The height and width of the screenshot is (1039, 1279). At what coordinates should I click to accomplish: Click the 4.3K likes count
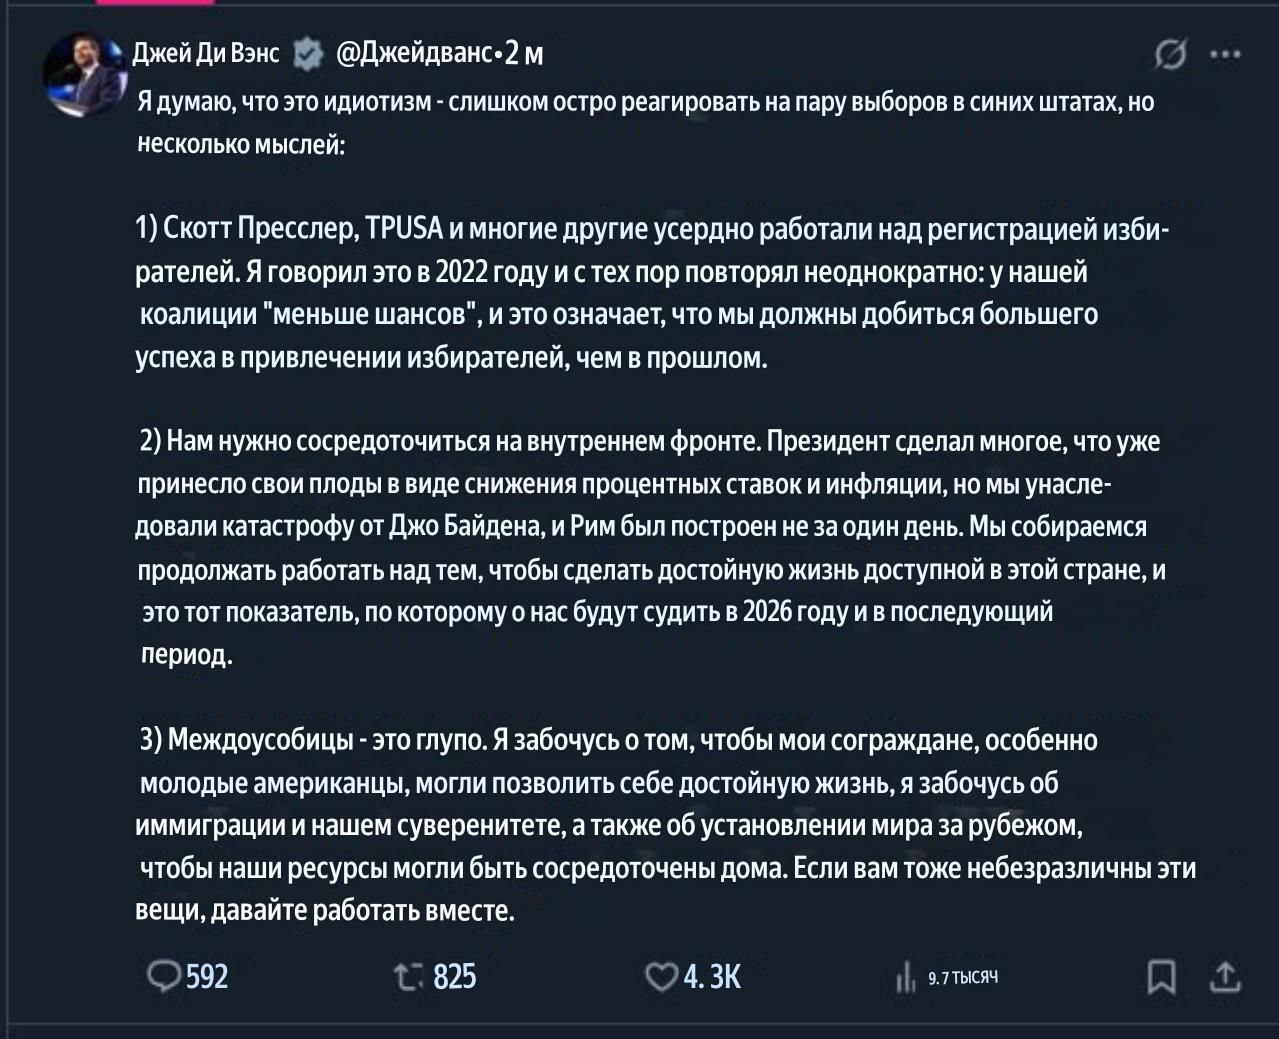[x=713, y=977]
